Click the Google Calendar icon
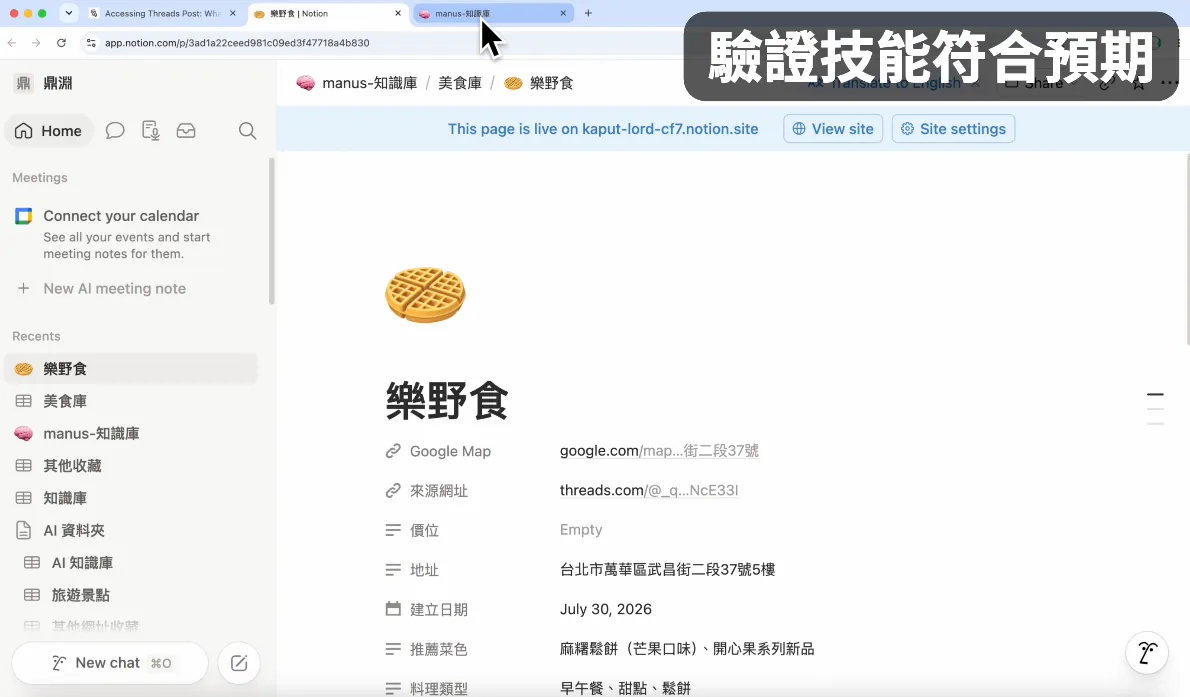This screenshot has width=1190, height=697. pos(24,216)
